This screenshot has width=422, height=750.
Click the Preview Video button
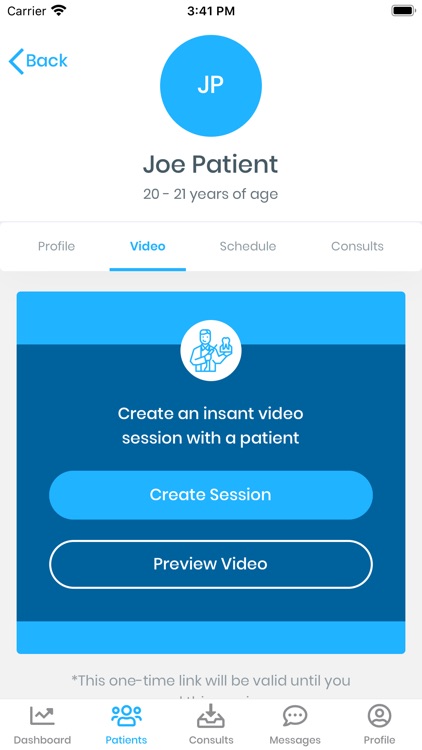point(211,564)
